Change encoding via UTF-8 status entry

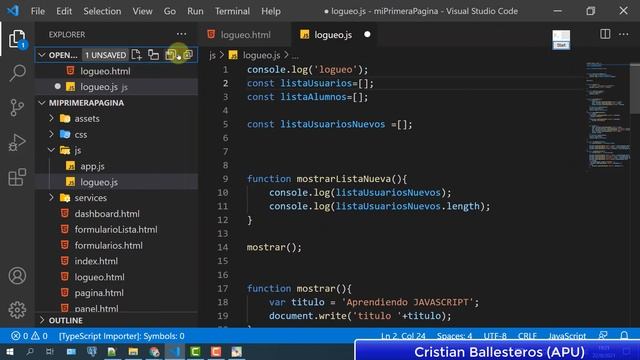tap(495, 336)
